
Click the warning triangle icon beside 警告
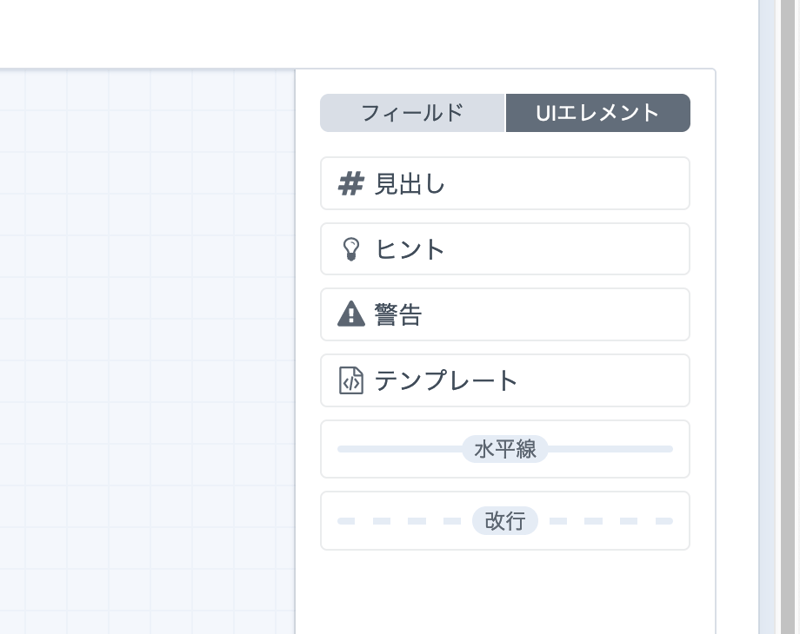coord(351,315)
